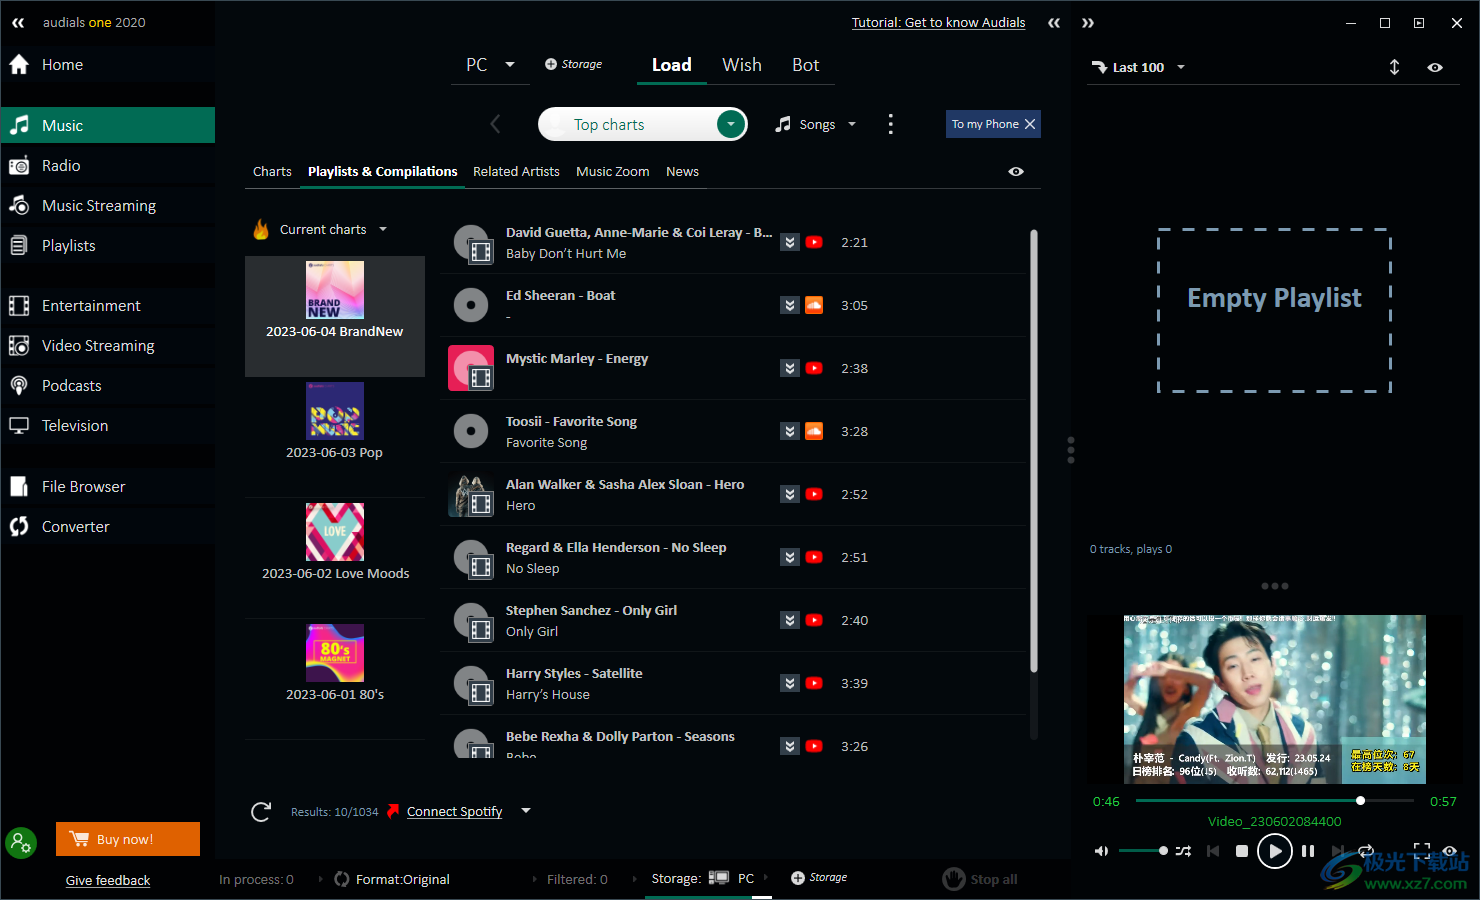Open the Podcasts section
This screenshot has height=900, width=1480.
(108, 386)
